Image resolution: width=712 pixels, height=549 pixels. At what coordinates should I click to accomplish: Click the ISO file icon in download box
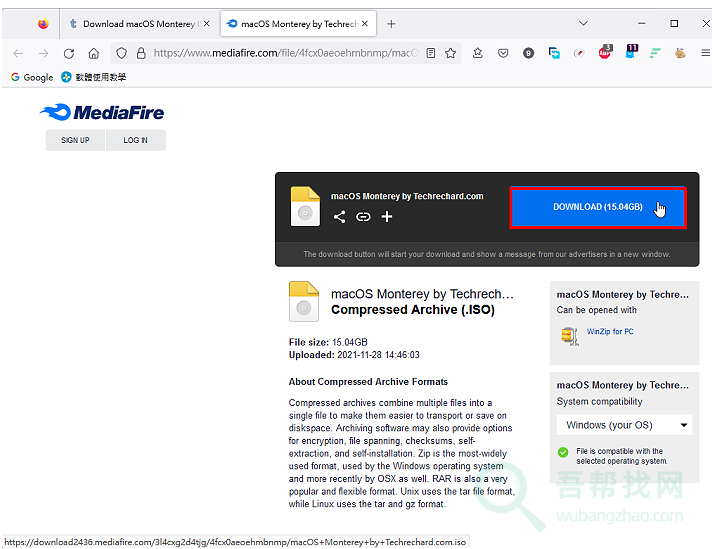(x=305, y=206)
